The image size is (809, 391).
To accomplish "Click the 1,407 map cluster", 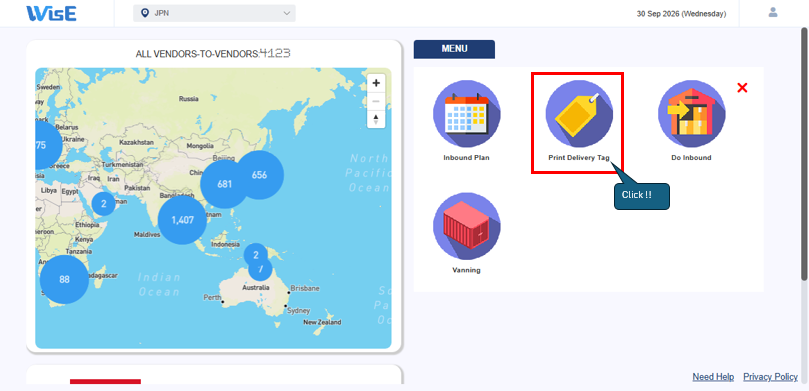I will (x=182, y=220).
